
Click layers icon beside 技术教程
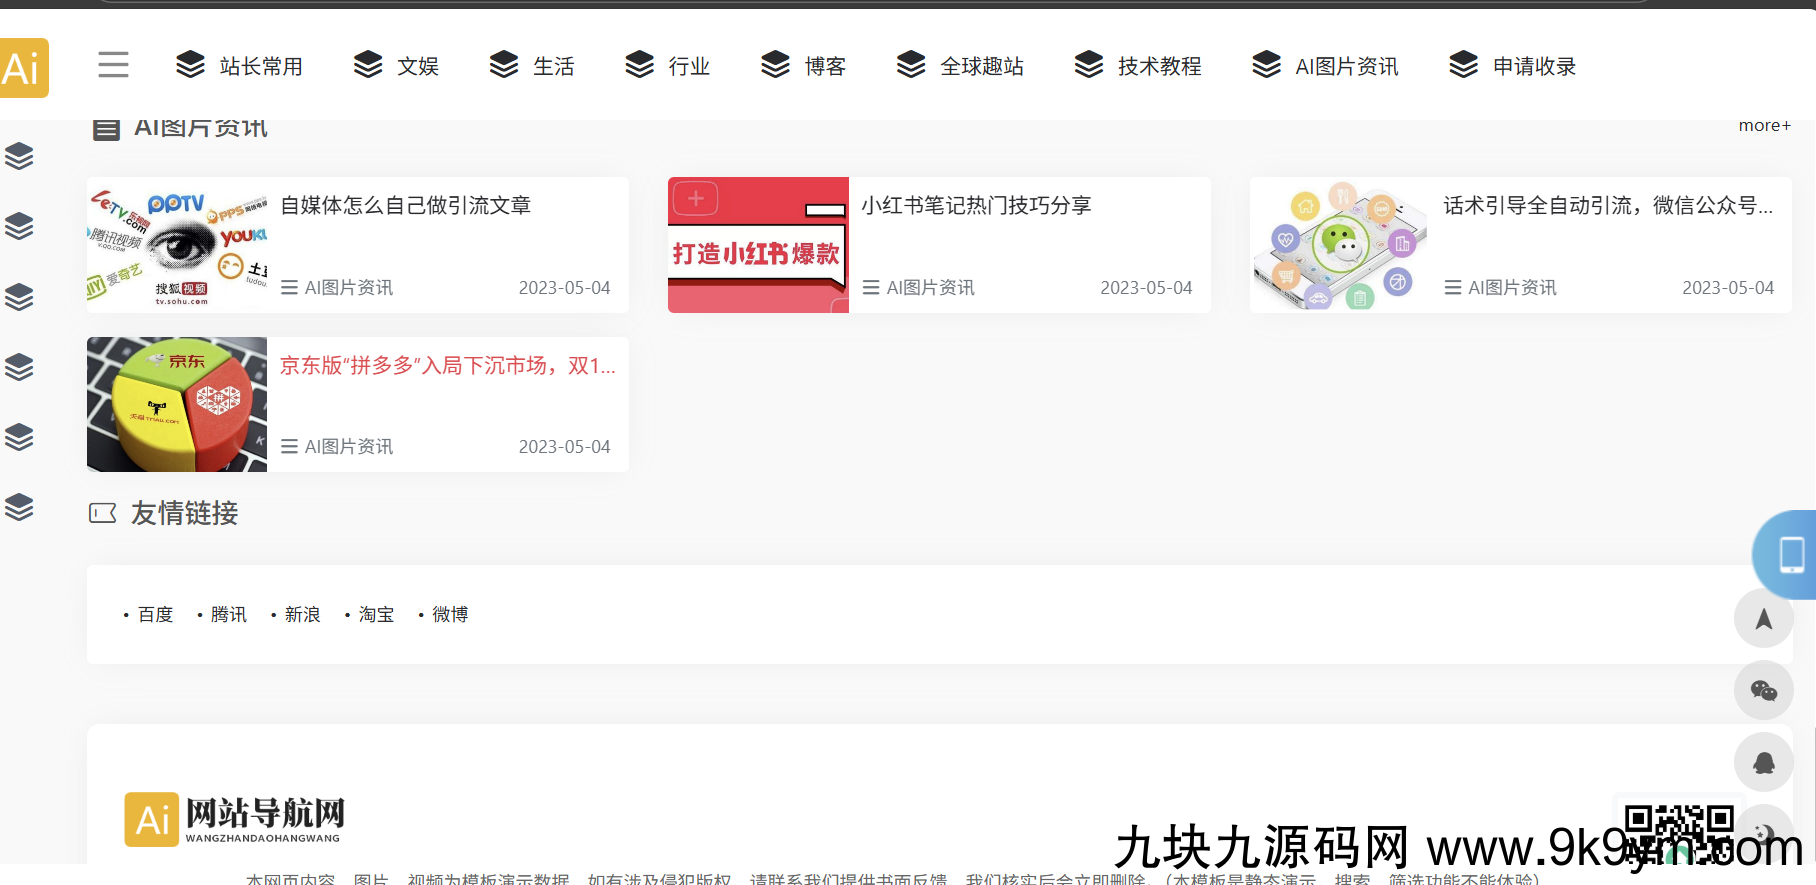click(1089, 64)
